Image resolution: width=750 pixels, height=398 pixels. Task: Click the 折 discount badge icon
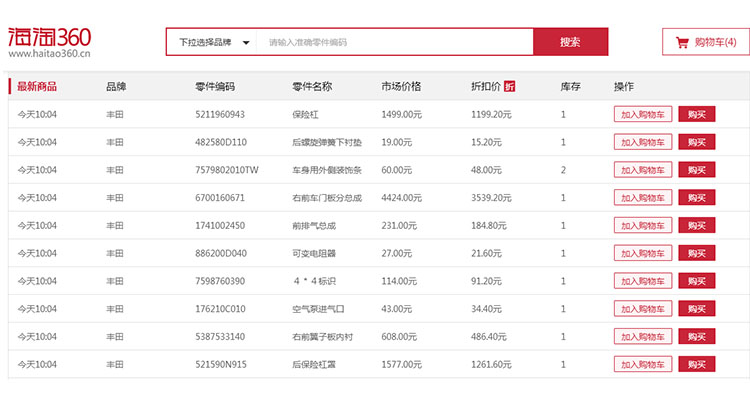tap(509, 87)
